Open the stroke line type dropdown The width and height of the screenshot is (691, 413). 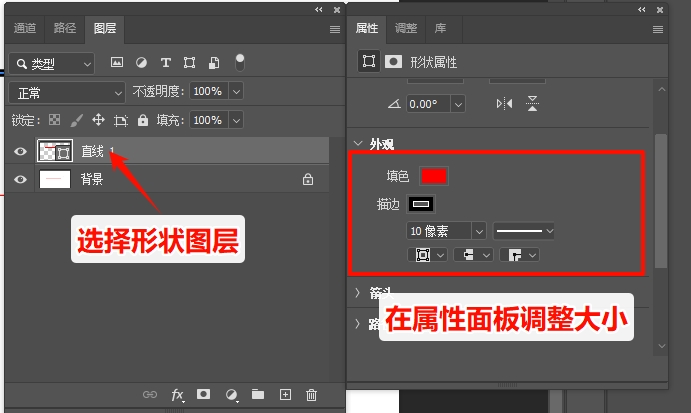pyautogui.click(x=524, y=231)
